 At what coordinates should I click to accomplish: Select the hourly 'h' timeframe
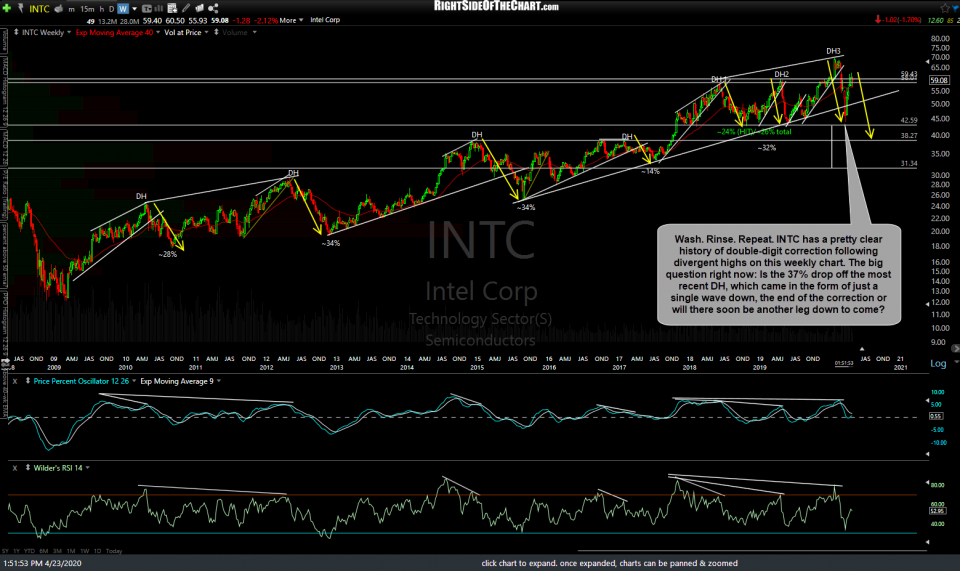tap(102, 9)
